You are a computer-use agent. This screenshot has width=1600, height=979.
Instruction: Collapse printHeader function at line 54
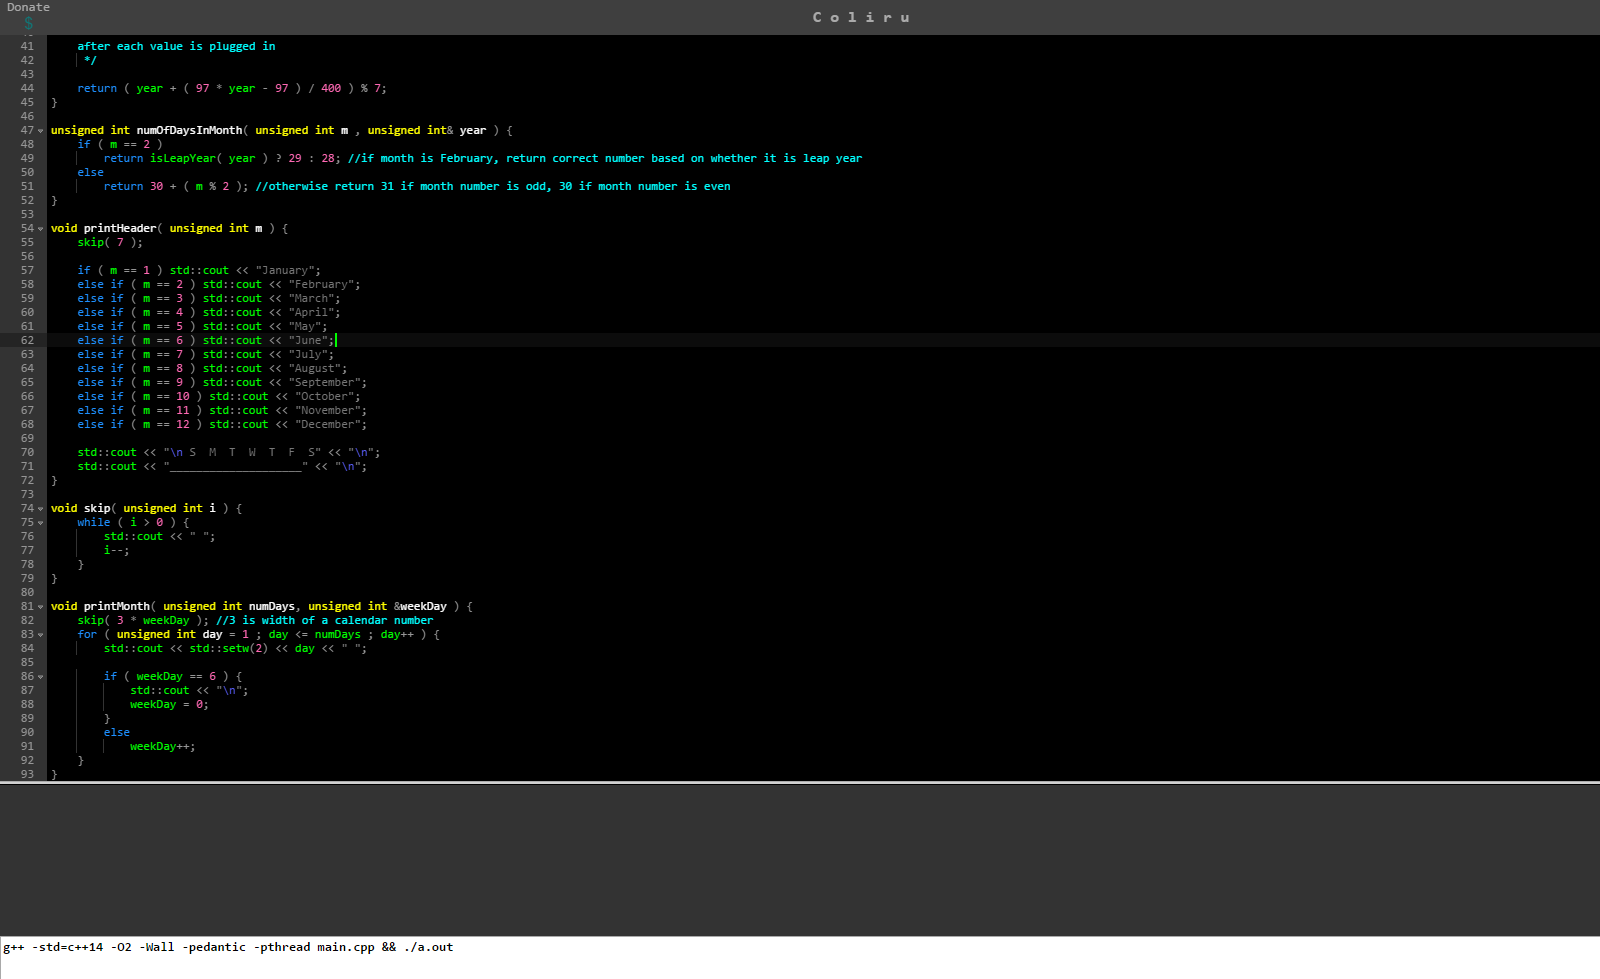coord(41,229)
